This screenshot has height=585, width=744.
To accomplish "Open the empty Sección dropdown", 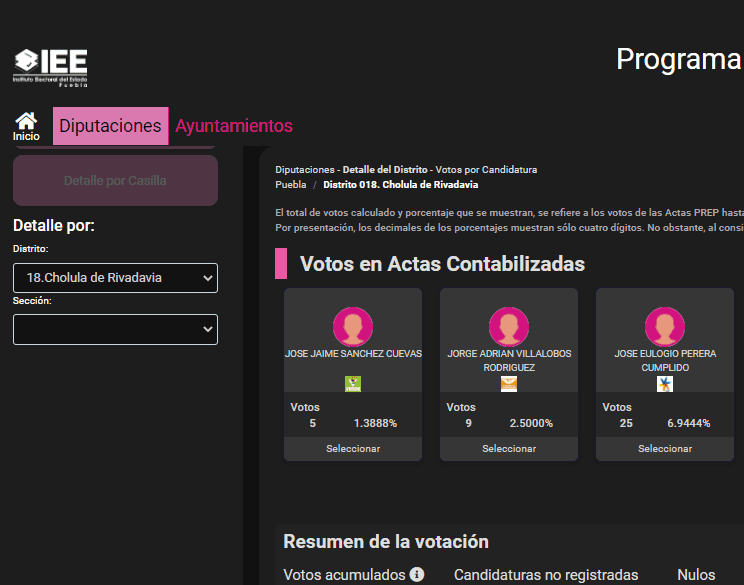I will click(x=115, y=329).
